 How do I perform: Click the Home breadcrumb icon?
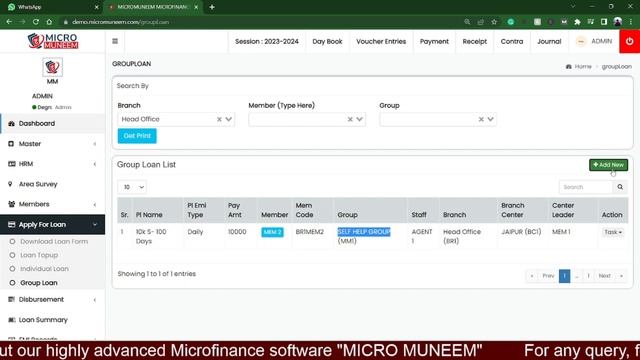pos(569,67)
